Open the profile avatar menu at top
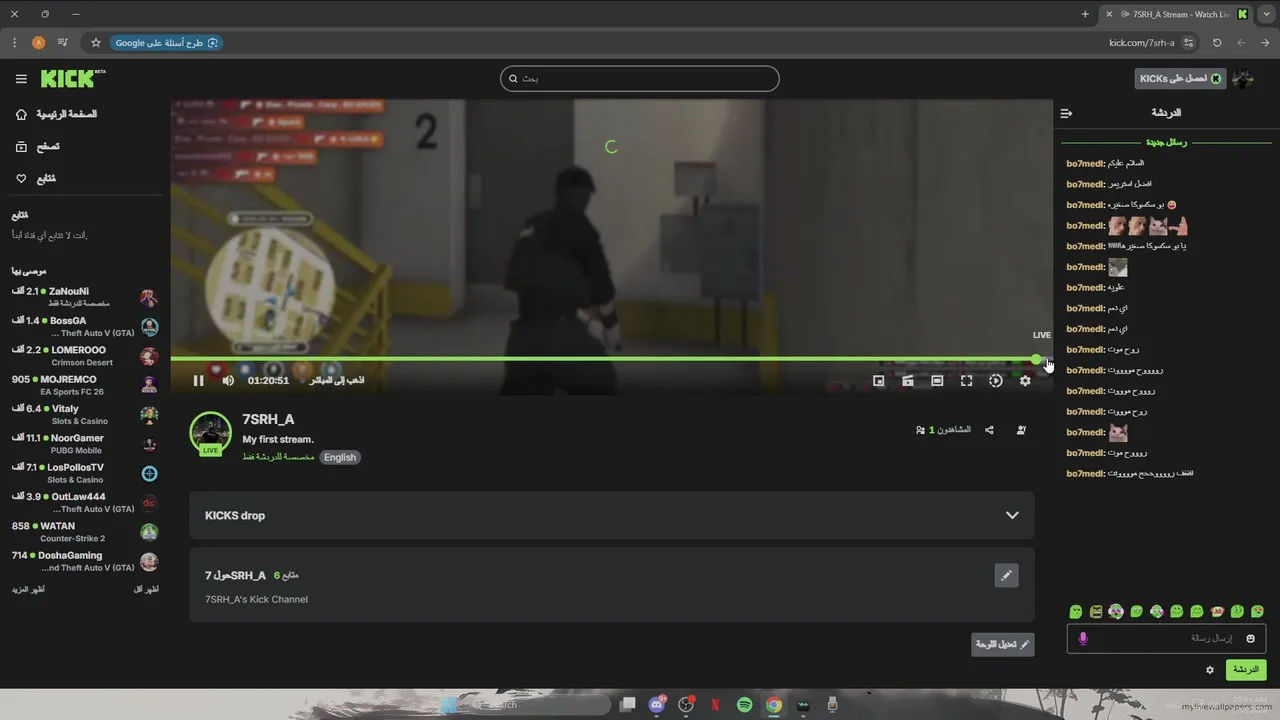This screenshot has height=720, width=1280. click(x=1243, y=78)
